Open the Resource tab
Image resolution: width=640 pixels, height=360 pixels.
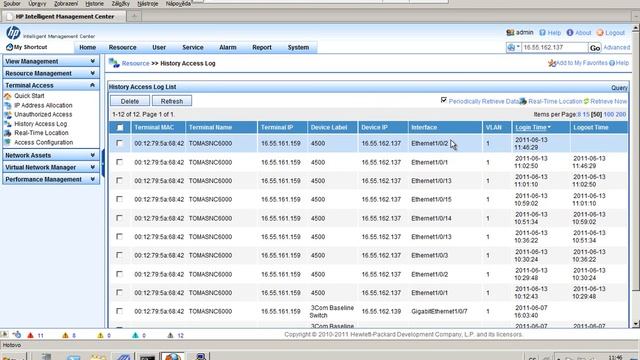coord(122,47)
